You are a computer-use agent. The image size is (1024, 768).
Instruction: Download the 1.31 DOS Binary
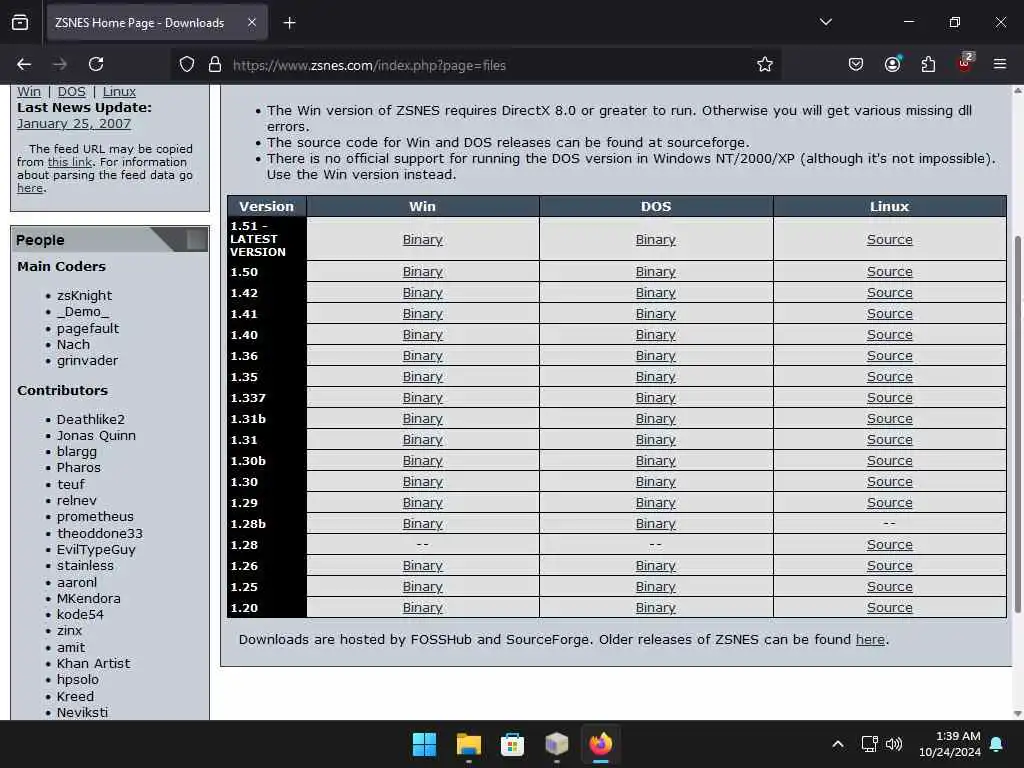[x=656, y=440]
